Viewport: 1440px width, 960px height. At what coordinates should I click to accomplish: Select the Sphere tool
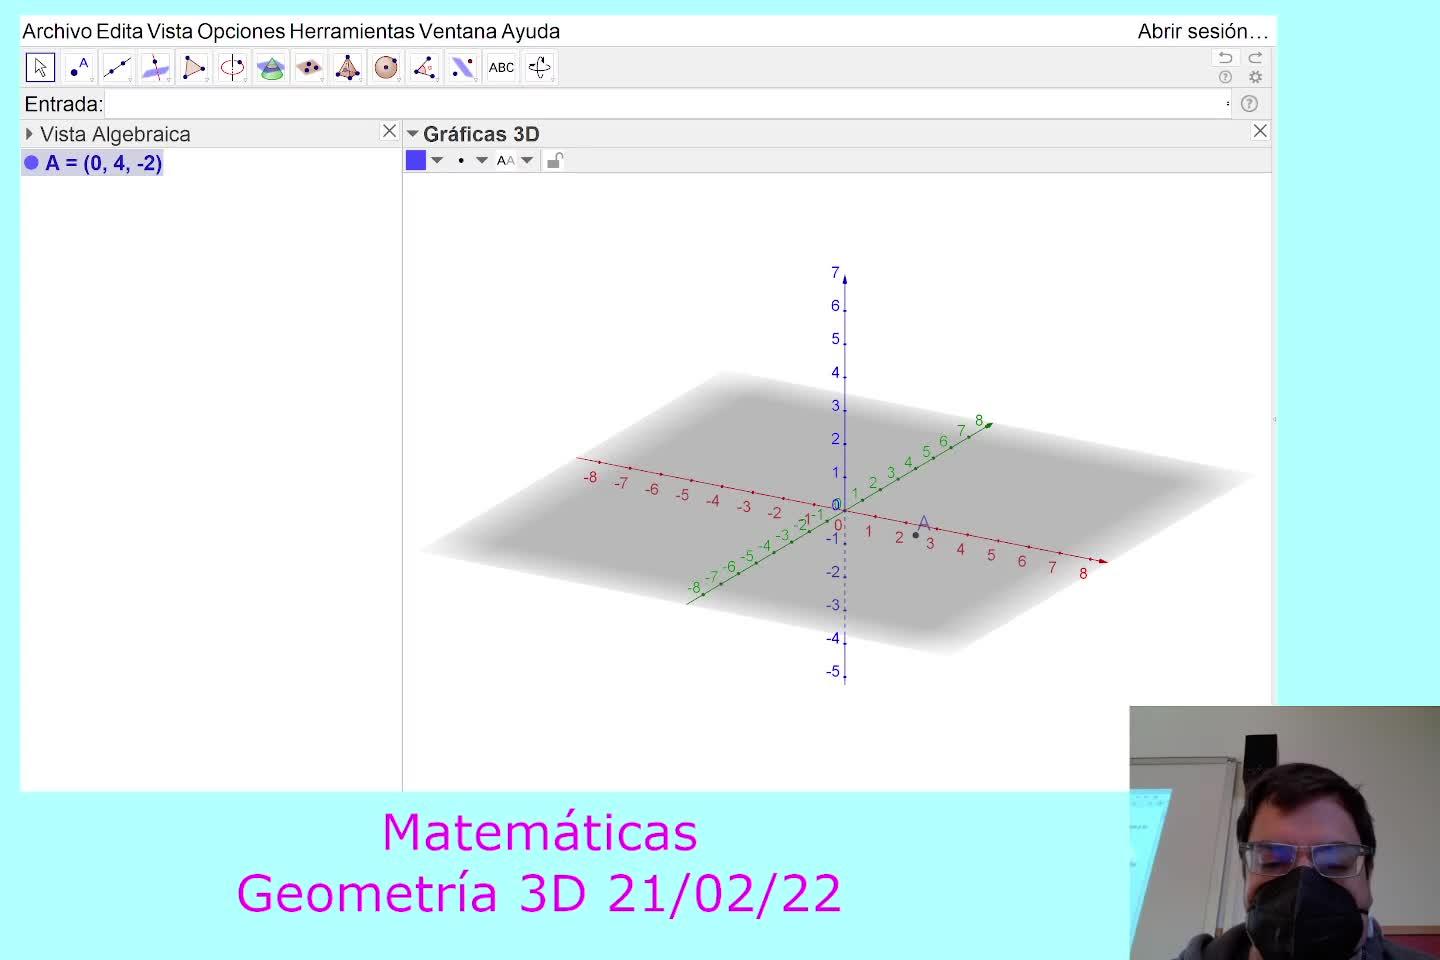coord(386,68)
